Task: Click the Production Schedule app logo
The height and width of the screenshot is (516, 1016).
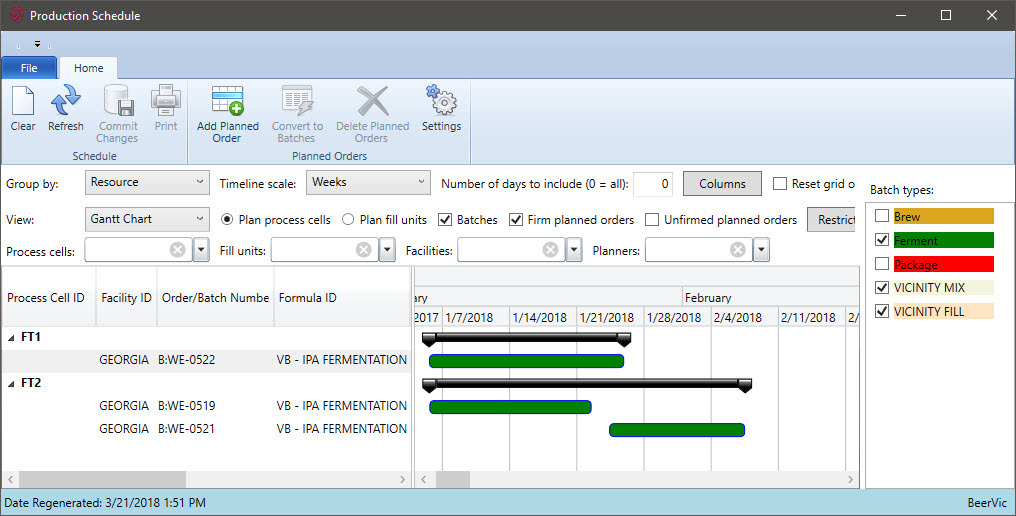Action: [x=17, y=15]
